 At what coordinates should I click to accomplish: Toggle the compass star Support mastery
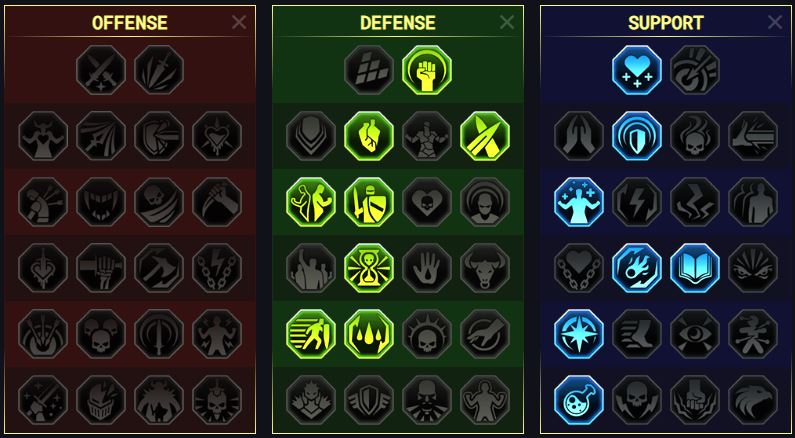pyautogui.click(x=579, y=334)
